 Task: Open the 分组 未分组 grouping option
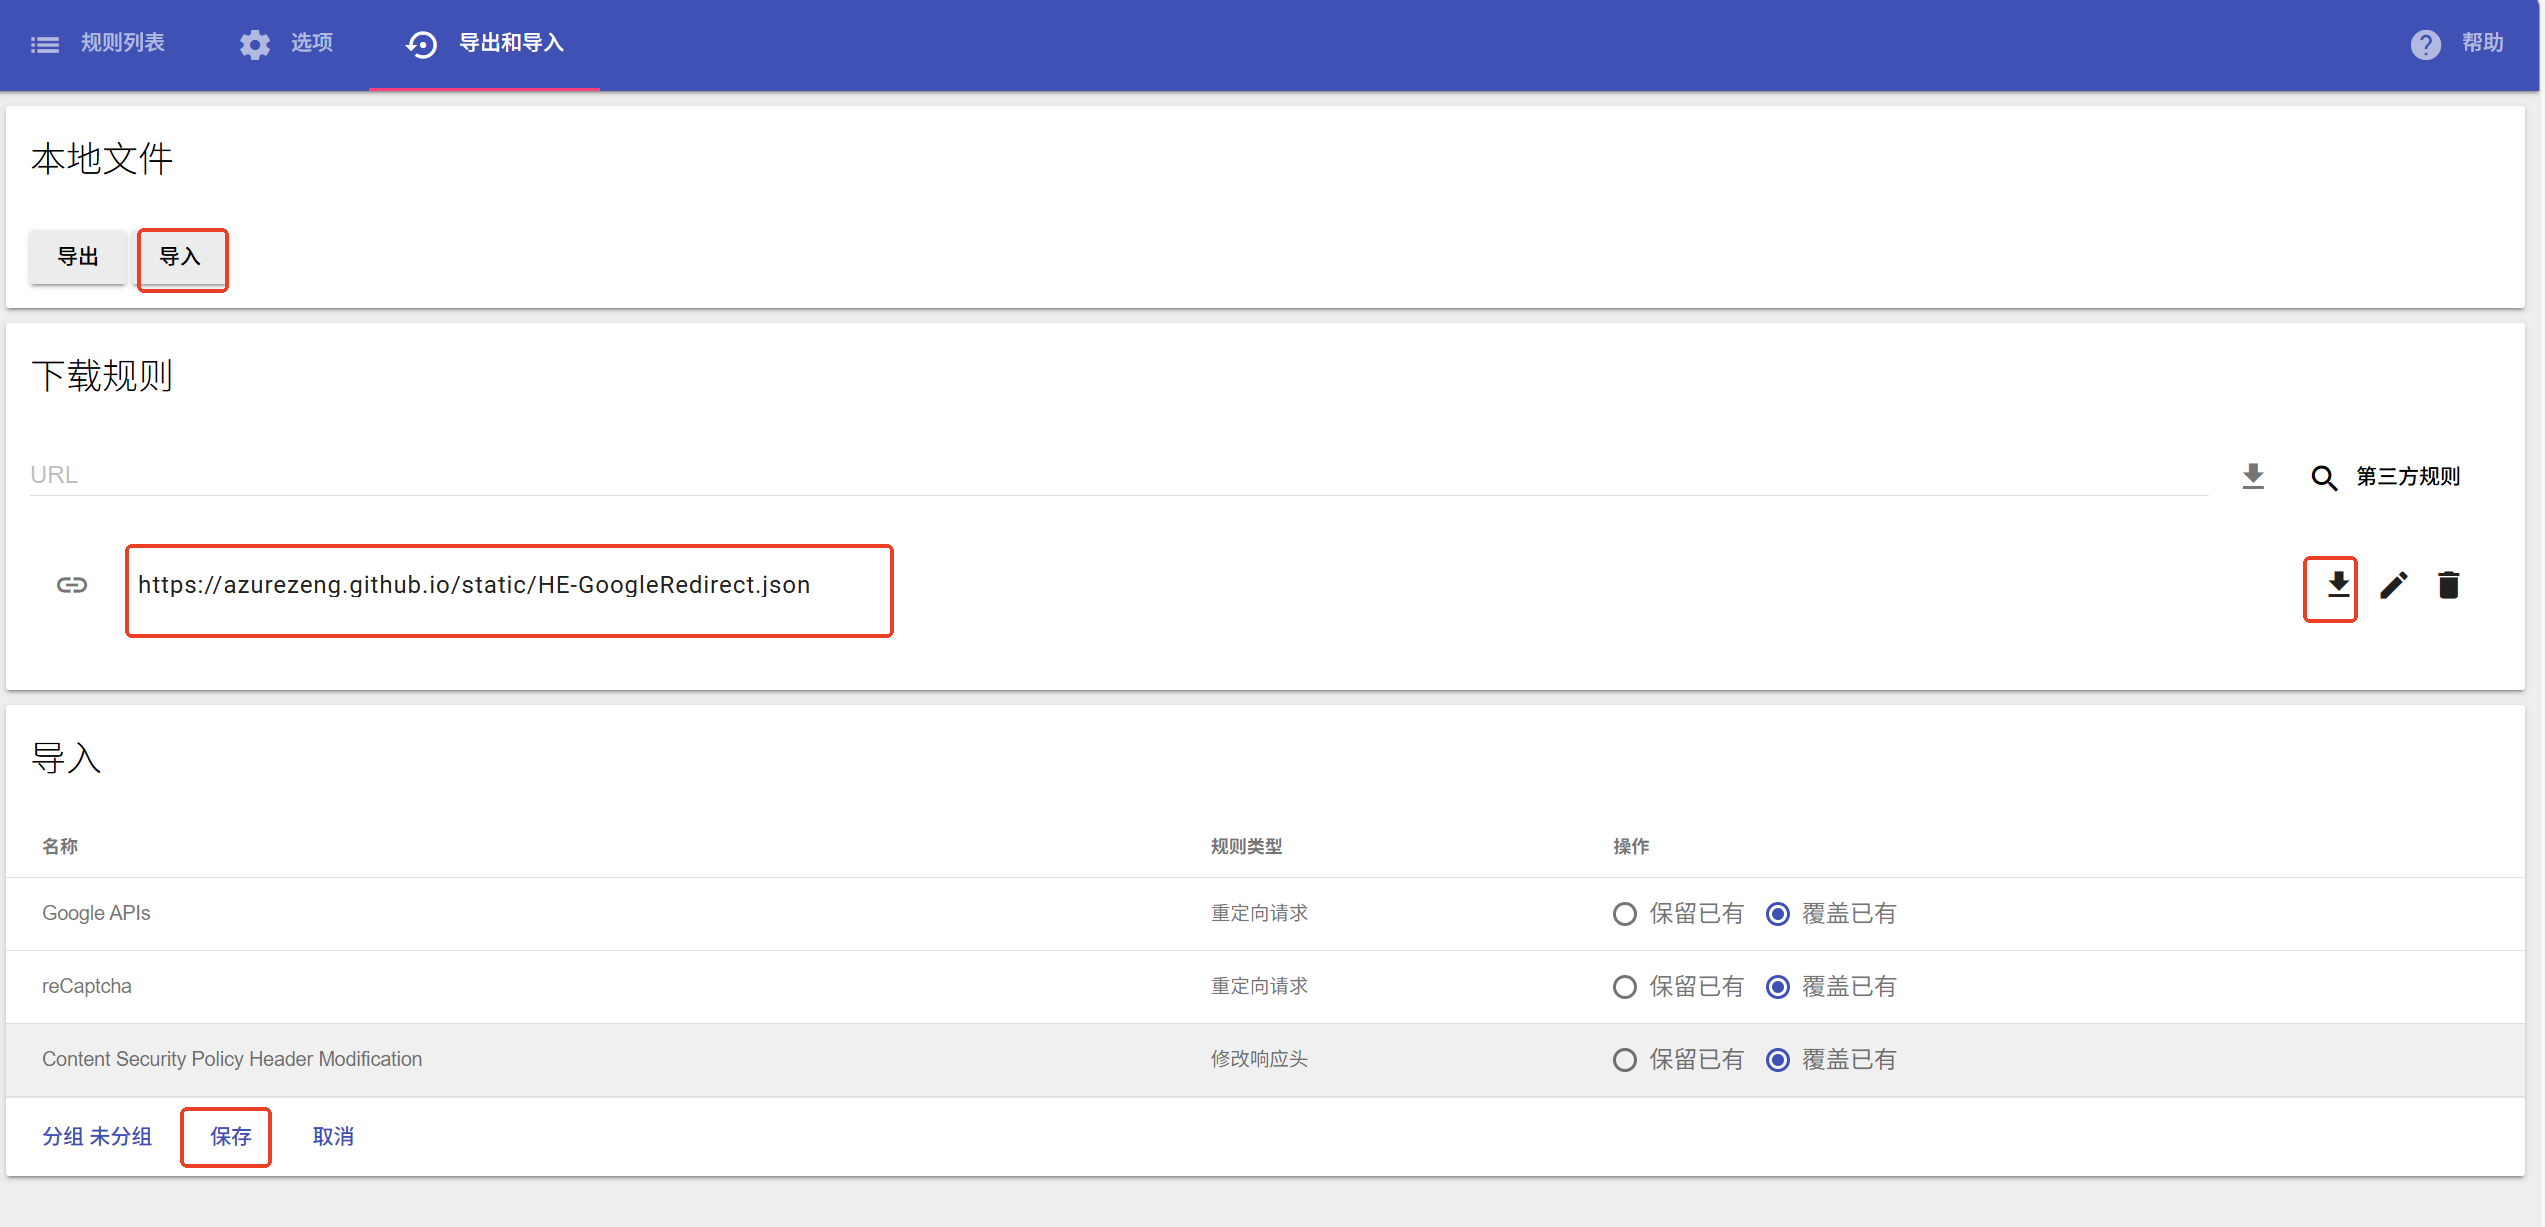pos(96,1137)
